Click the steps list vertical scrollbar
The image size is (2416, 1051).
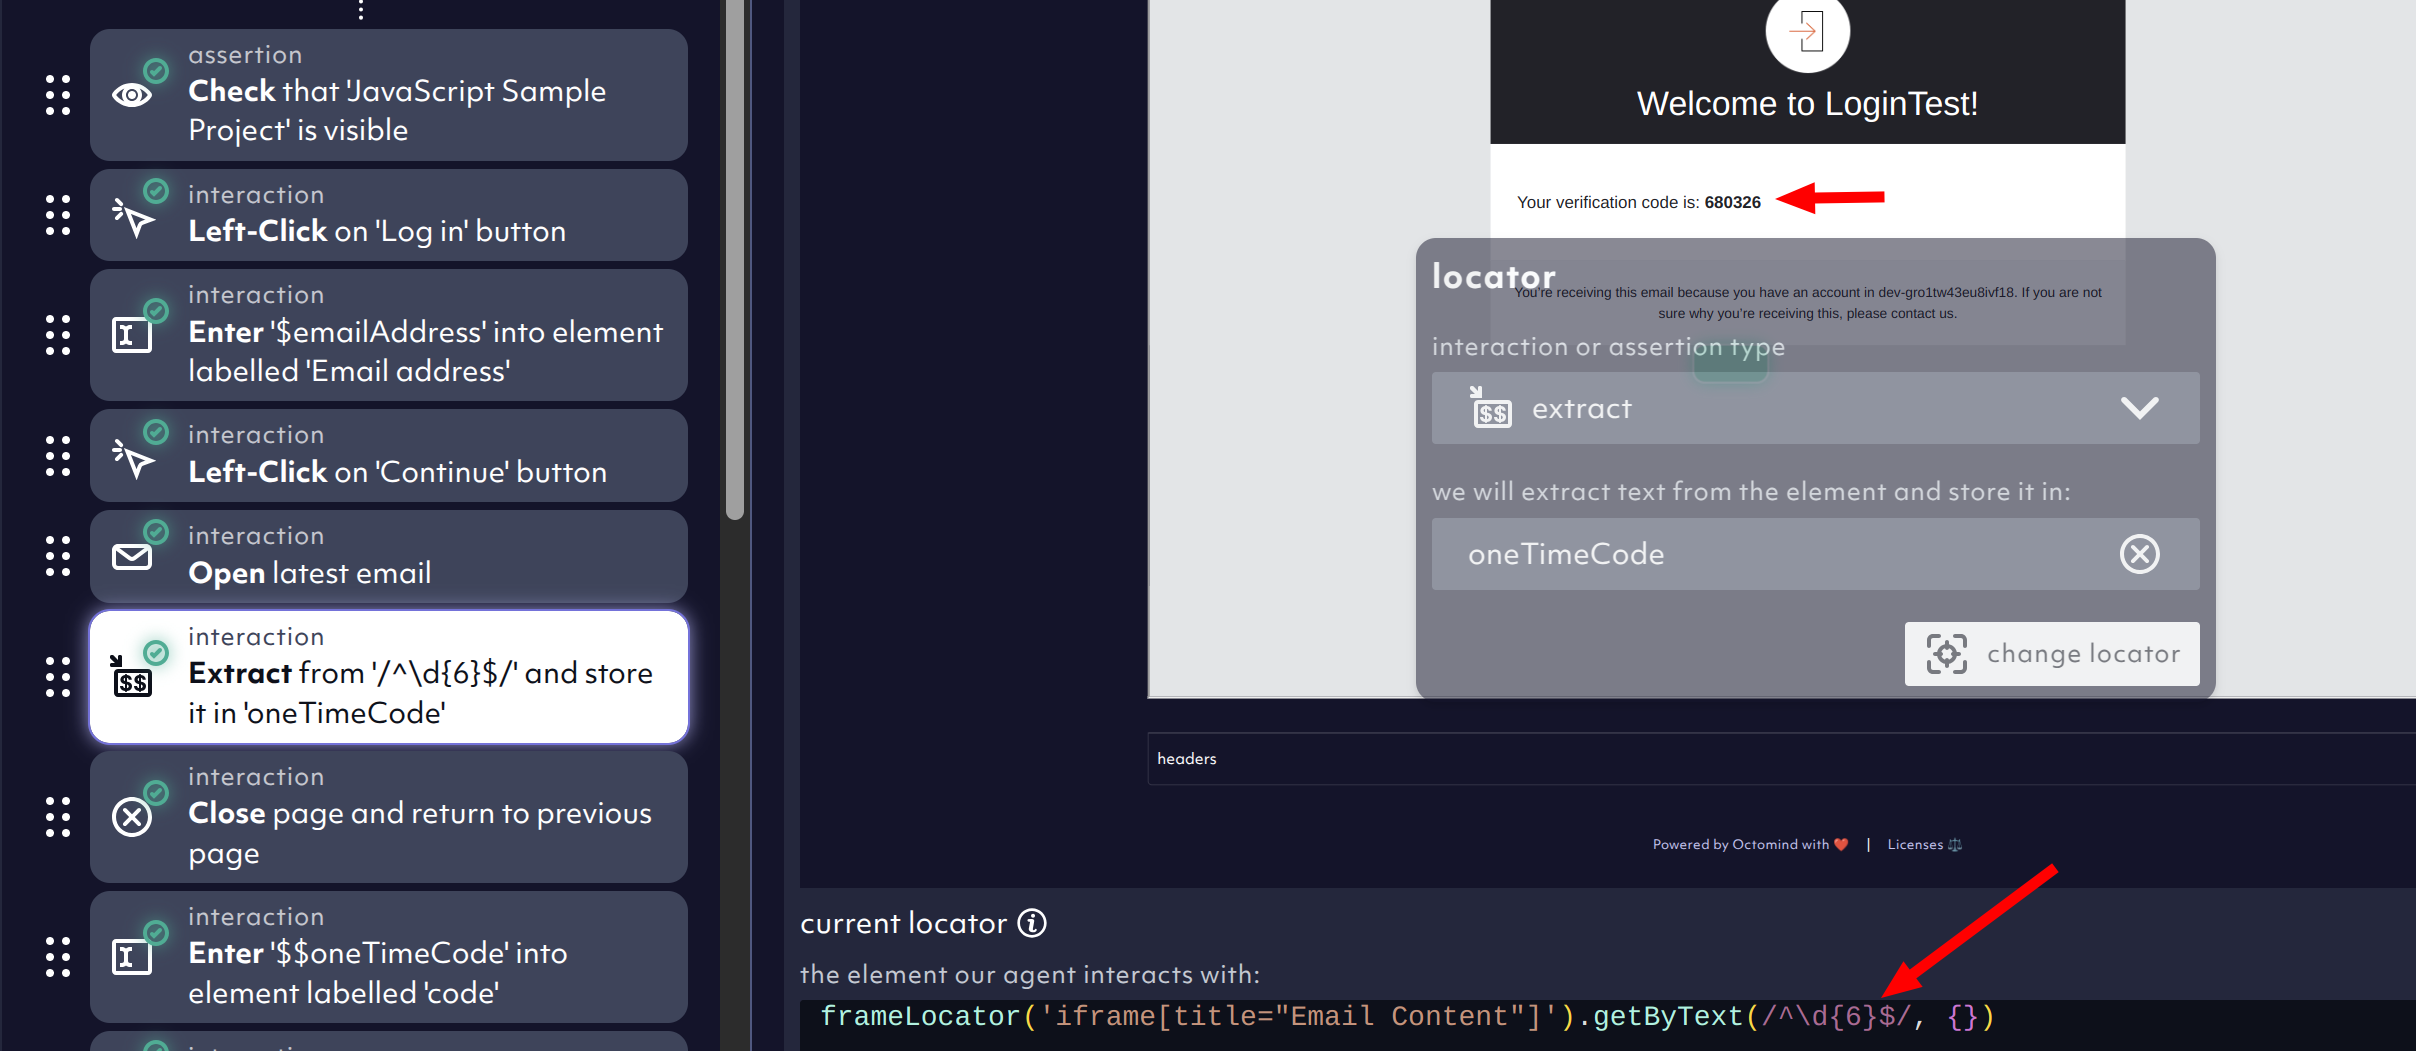coord(735,260)
